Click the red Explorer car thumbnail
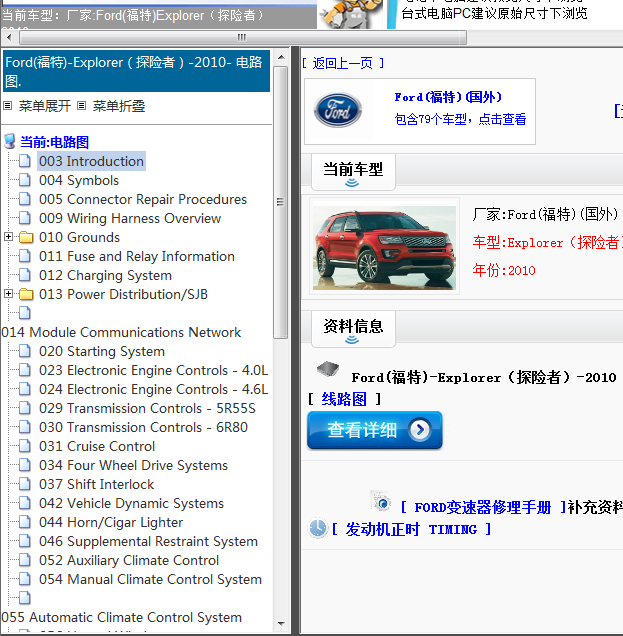 click(384, 248)
